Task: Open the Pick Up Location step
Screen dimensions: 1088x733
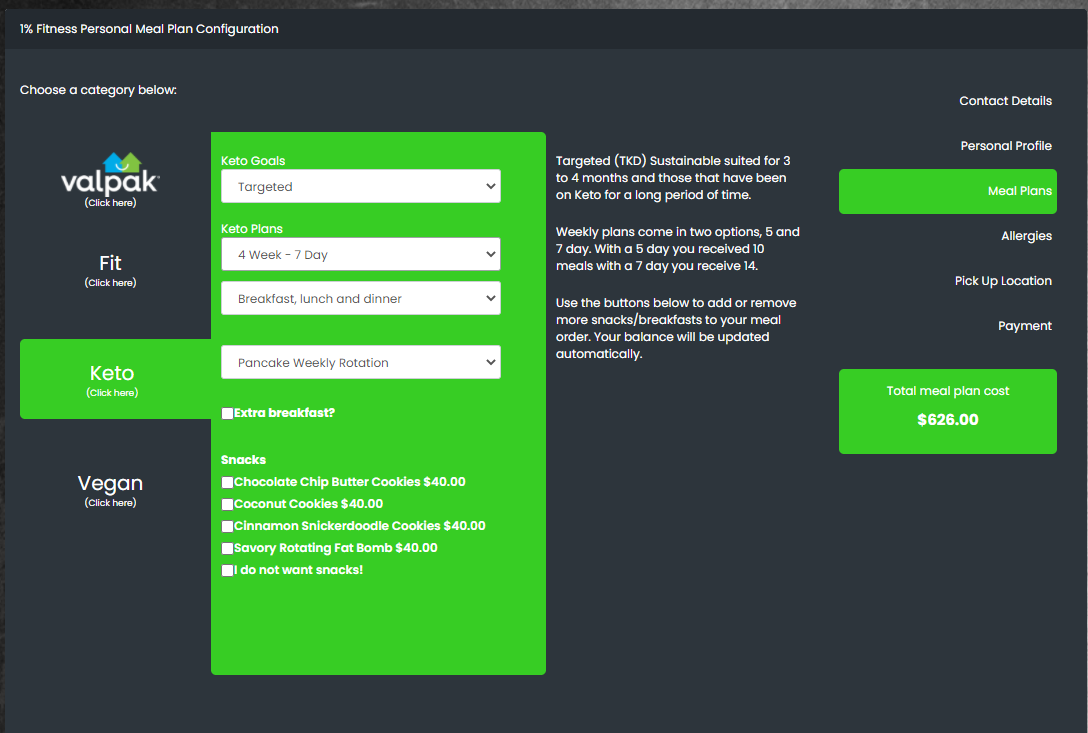Action: 1003,281
